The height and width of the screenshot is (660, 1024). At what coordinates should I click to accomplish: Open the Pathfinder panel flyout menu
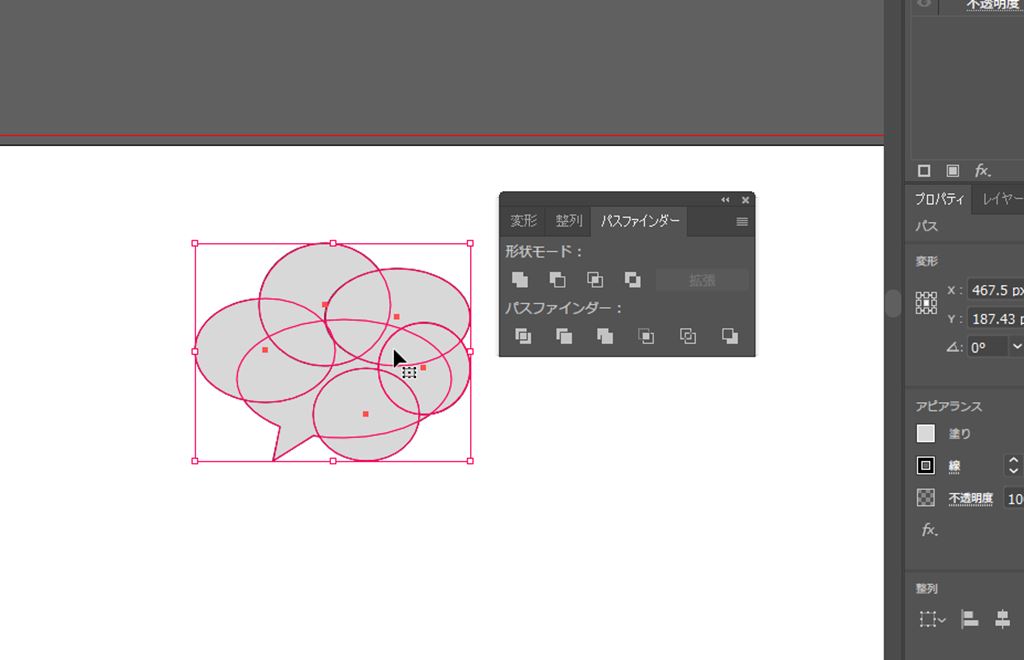pos(742,222)
